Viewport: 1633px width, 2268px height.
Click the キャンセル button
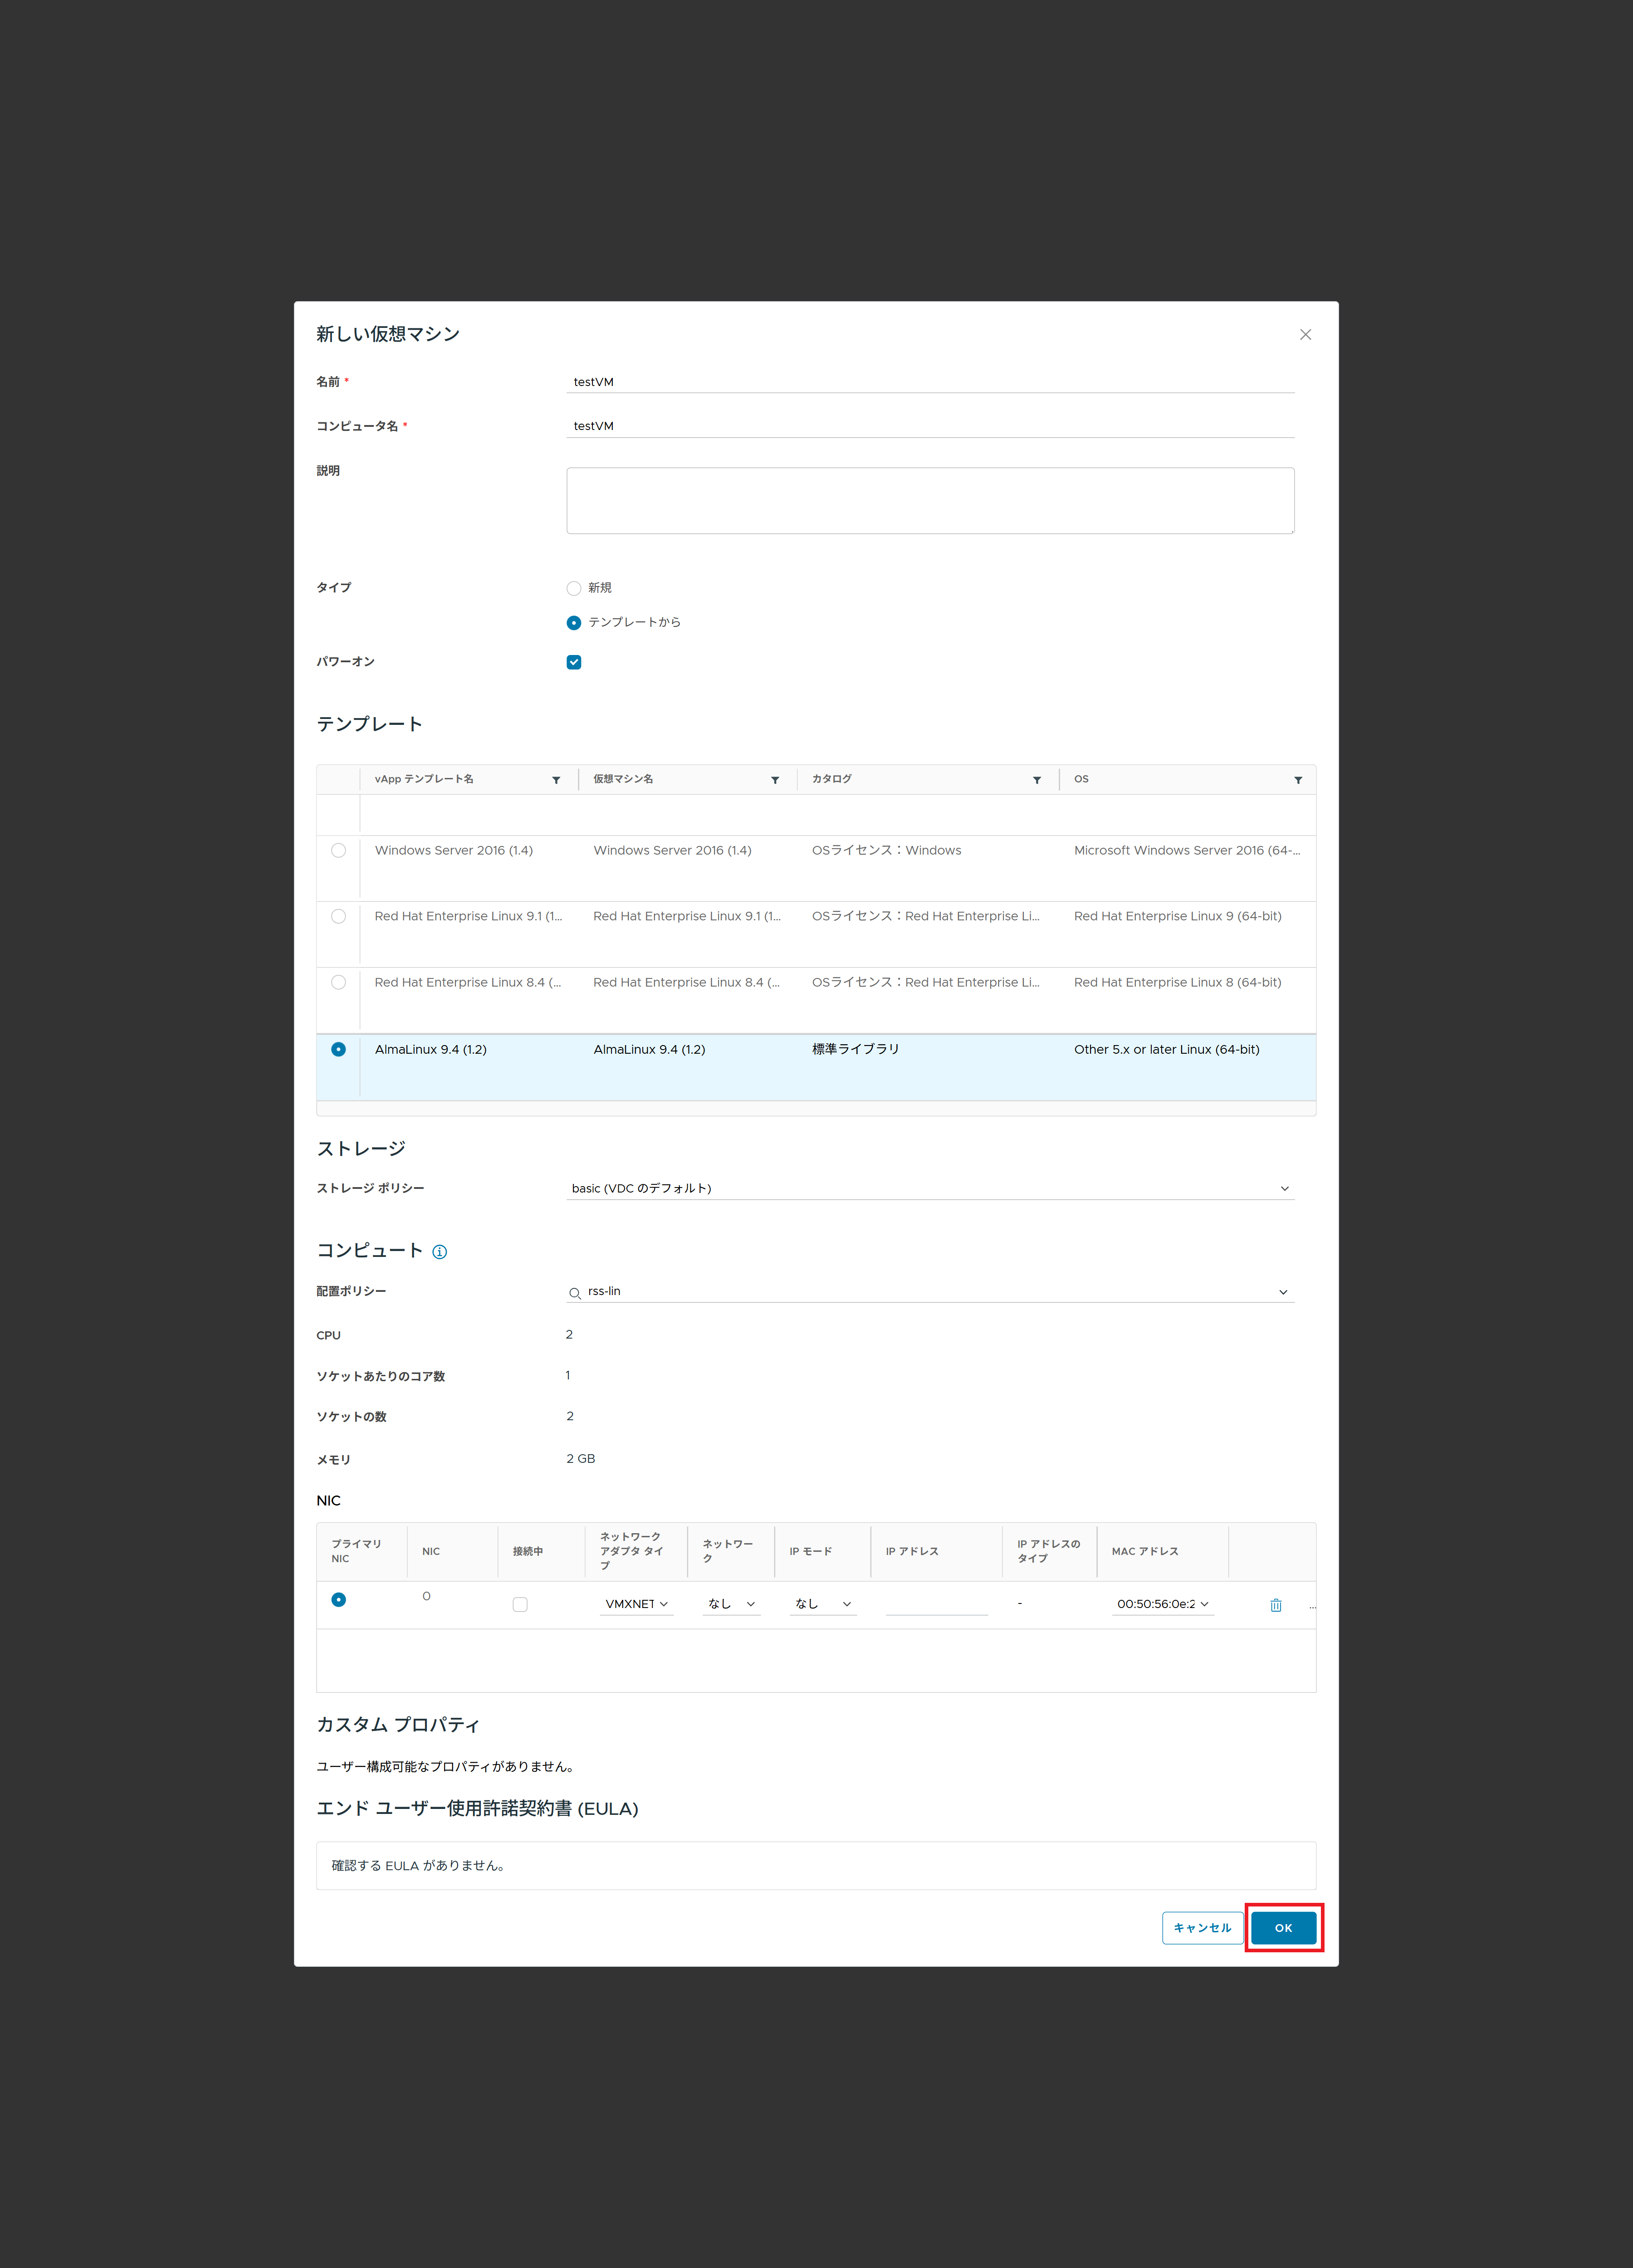pyautogui.click(x=1202, y=1928)
